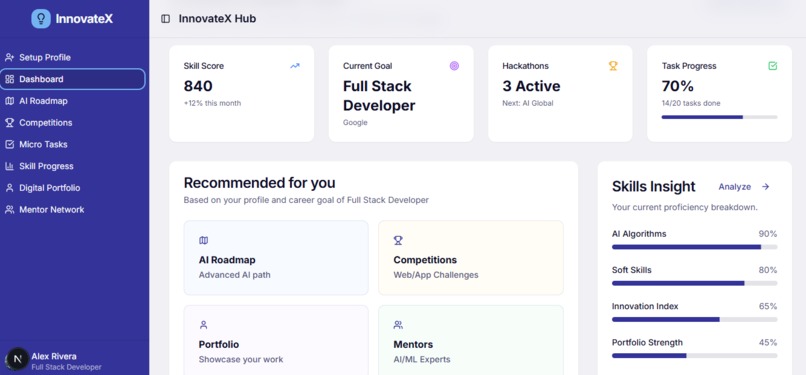Image resolution: width=806 pixels, height=375 pixels.
Task: Click the Full Stack Developer goal card
Action: click(x=401, y=93)
